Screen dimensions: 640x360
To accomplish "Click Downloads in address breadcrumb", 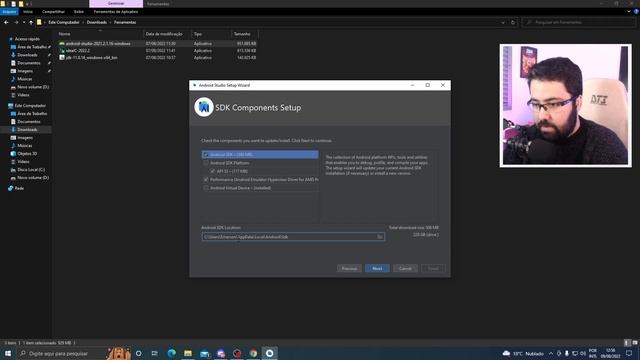I will [97, 22].
